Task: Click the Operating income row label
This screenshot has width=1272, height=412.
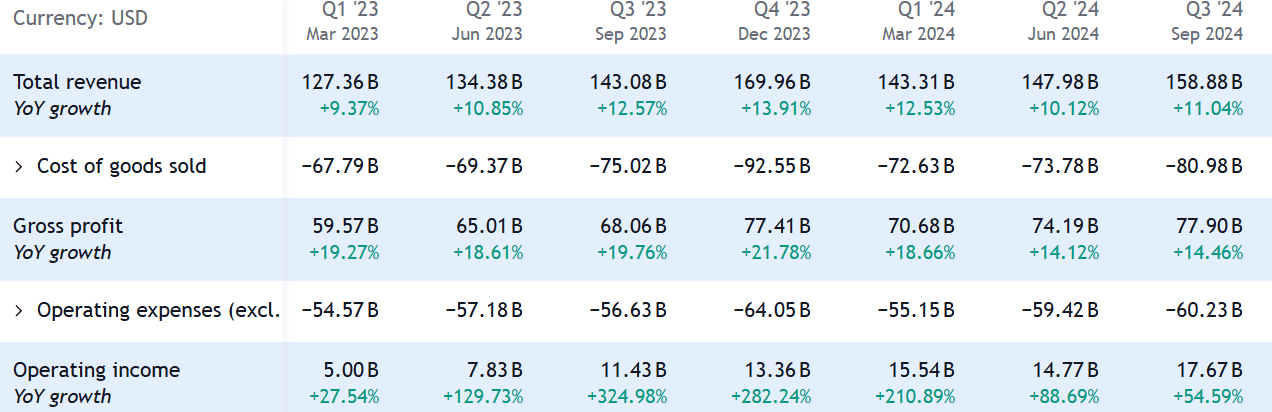Action: [x=96, y=371]
